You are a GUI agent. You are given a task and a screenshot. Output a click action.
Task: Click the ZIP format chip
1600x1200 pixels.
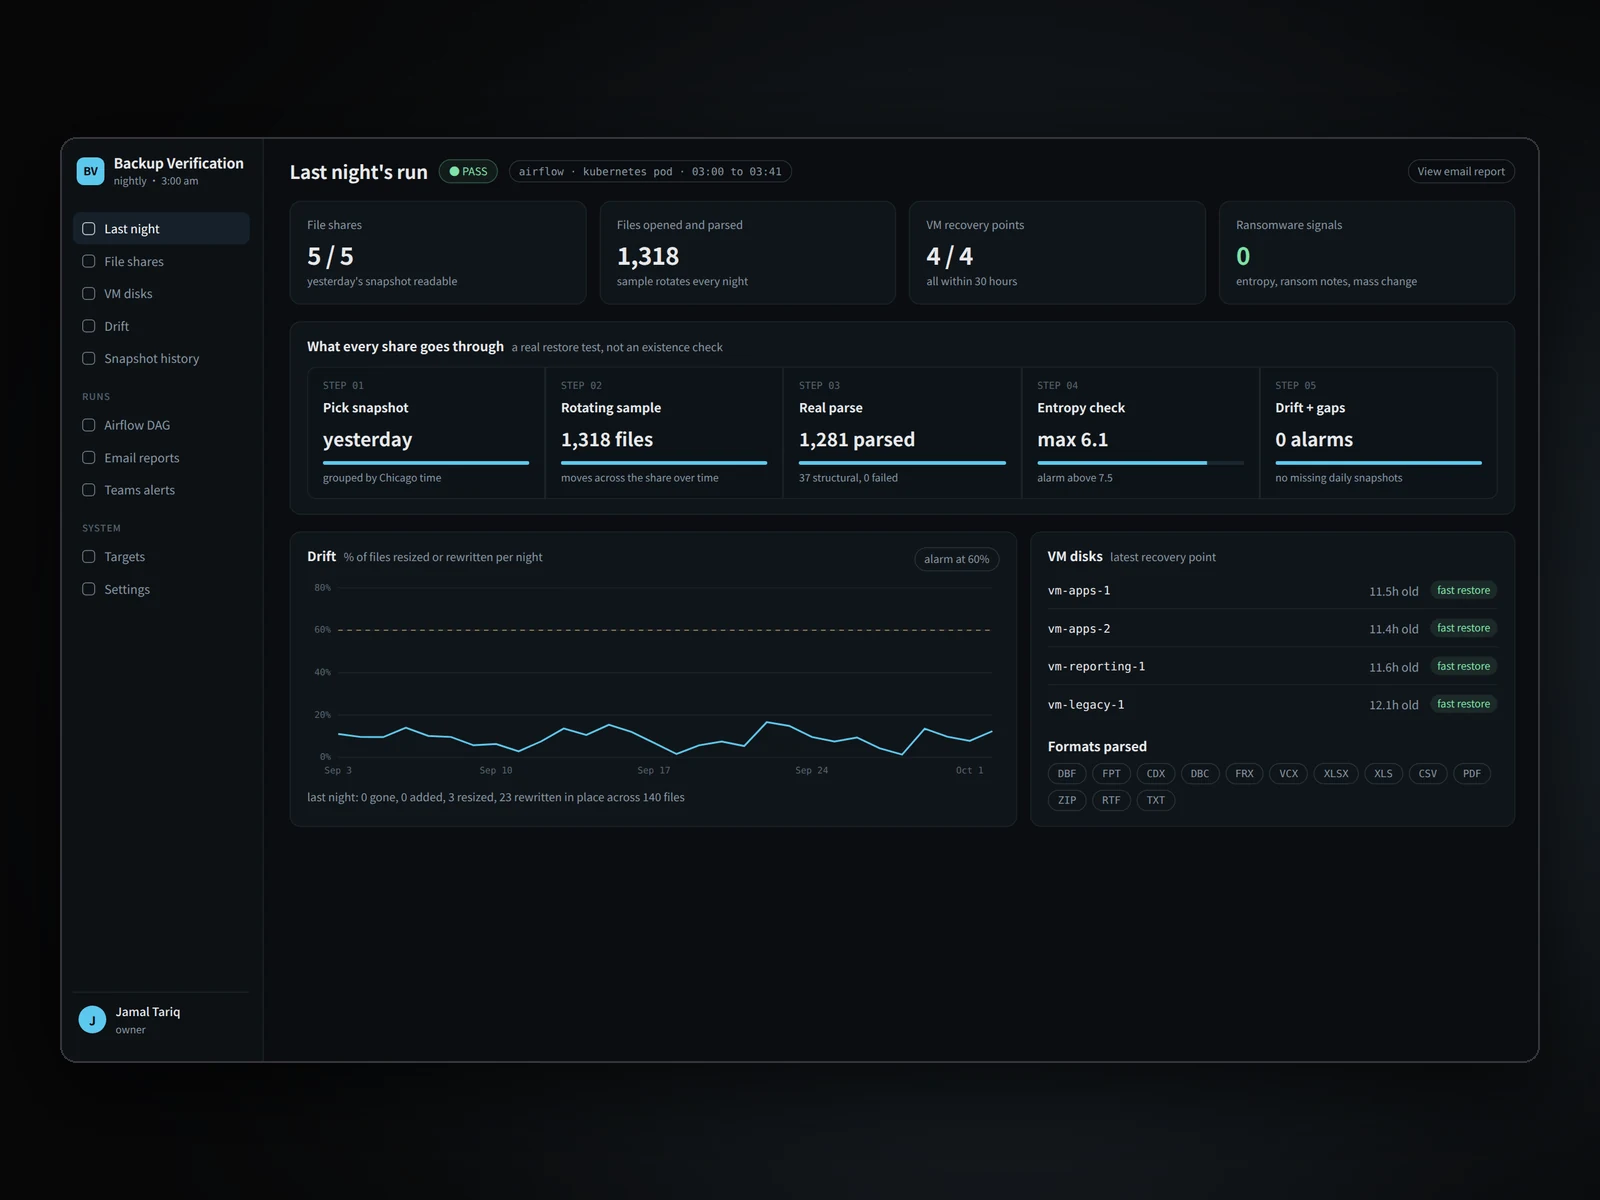pos(1067,801)
